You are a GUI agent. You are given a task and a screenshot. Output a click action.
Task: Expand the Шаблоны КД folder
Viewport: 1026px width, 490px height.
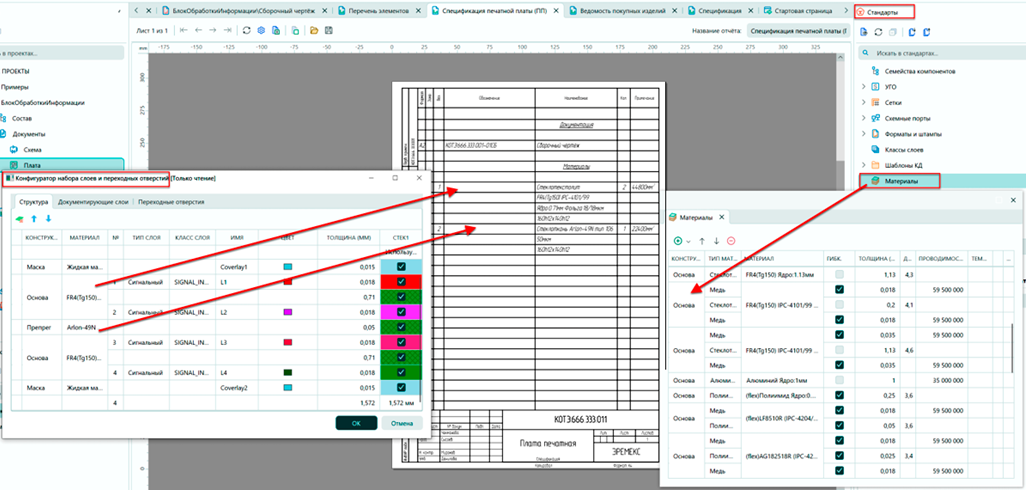(x=864, y=164)
